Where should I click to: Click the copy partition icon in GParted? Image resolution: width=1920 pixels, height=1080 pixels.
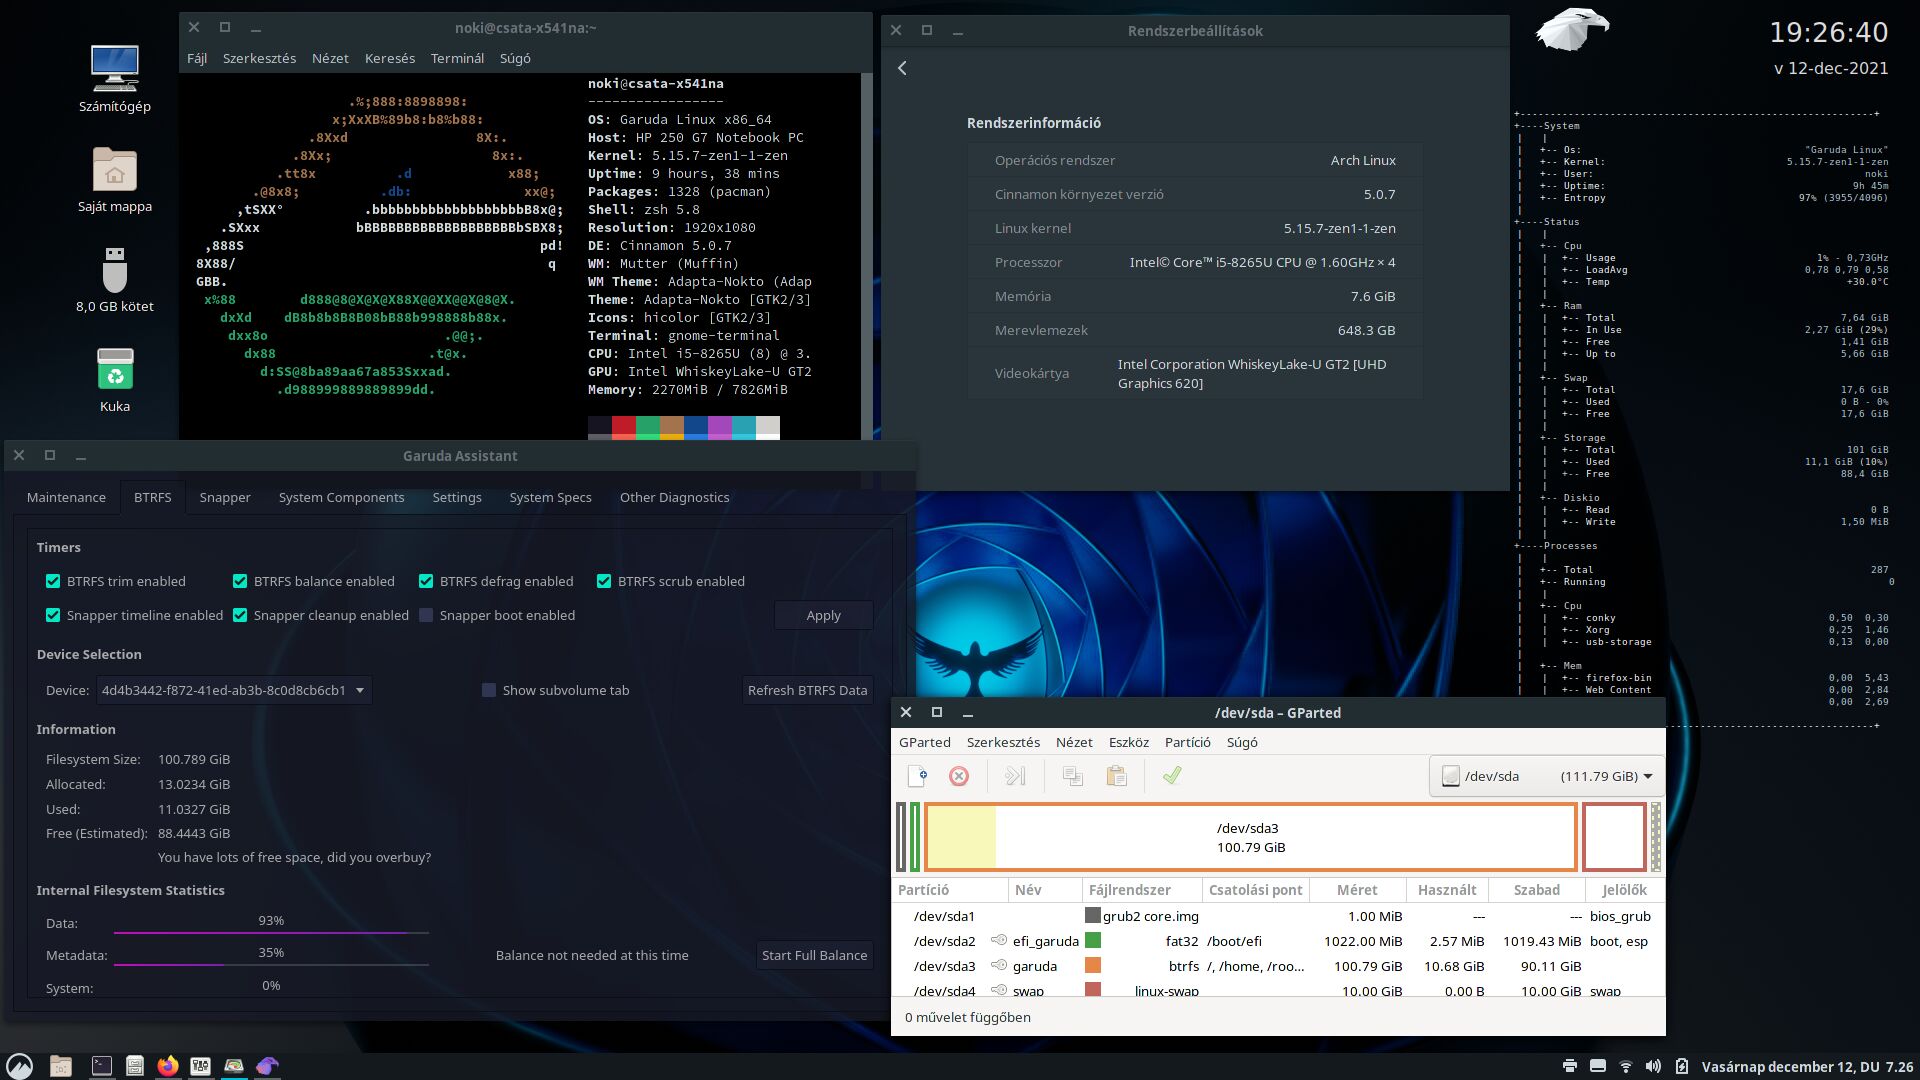click(x=1073, y=776)
